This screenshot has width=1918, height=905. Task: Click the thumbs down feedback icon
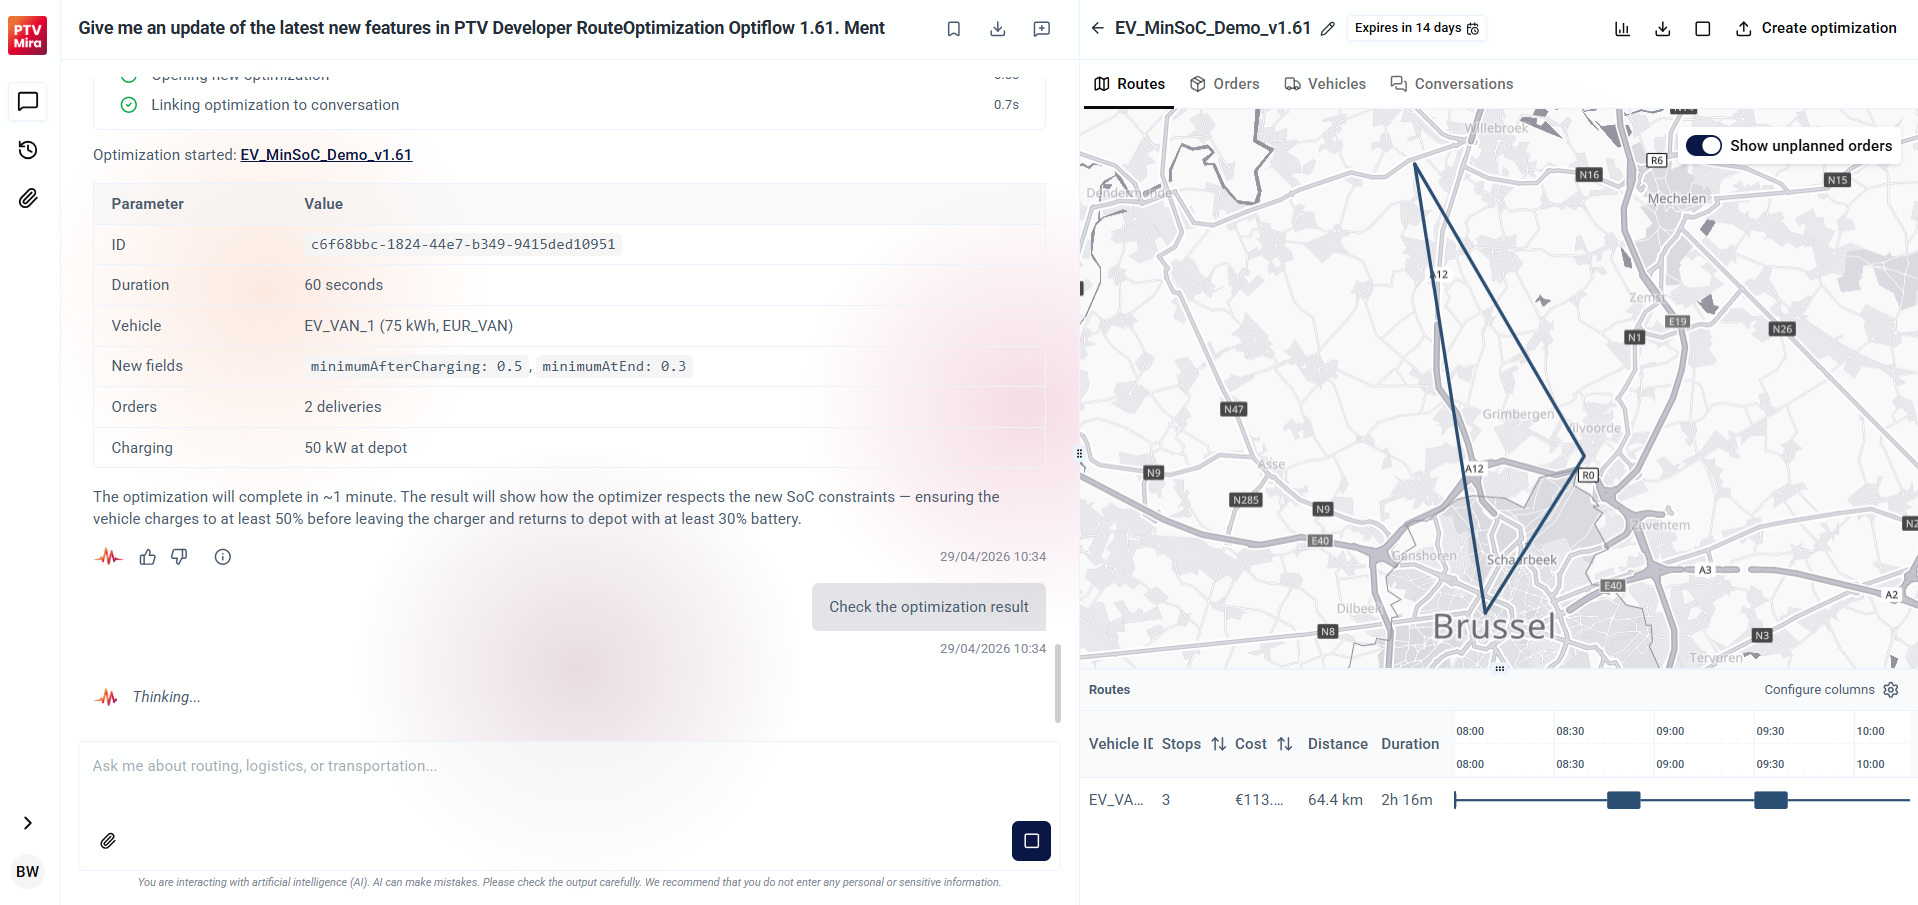pyautogui.click(x=179, y=557)
